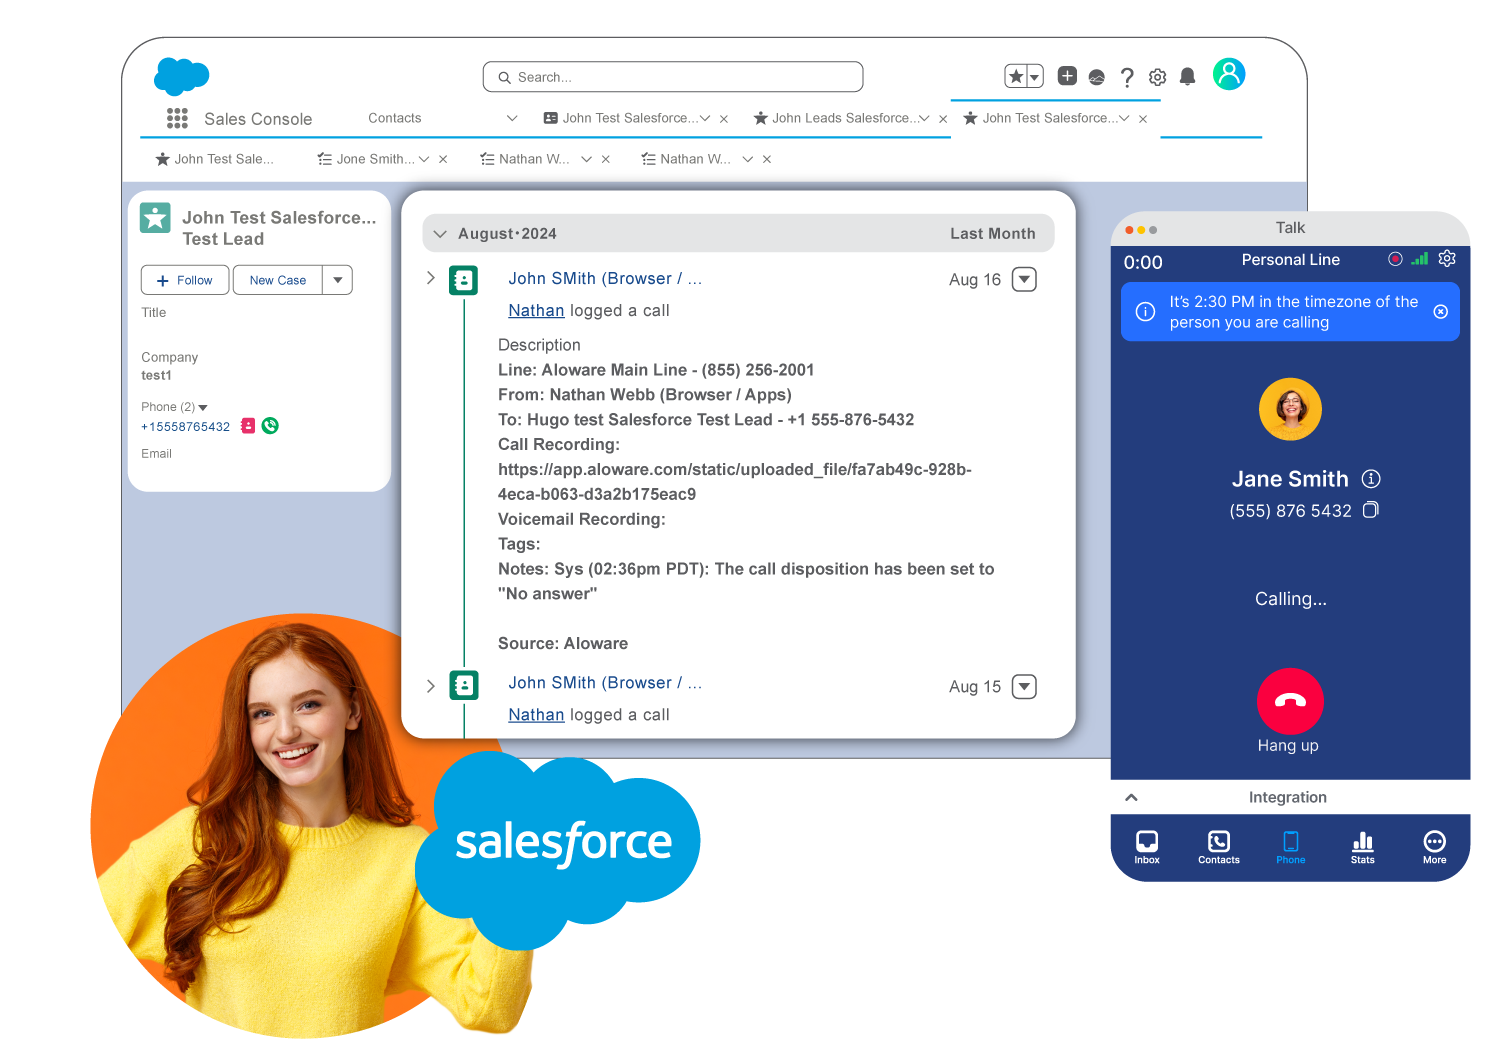Open Contacts tab in Talk

[1219, 847]
